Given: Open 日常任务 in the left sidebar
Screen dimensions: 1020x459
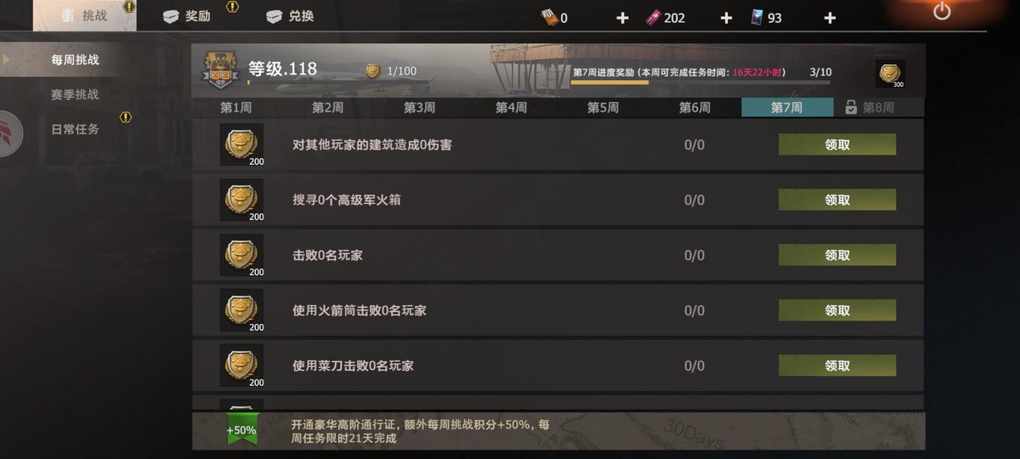Looking at the screenshot, I should 75,129.
